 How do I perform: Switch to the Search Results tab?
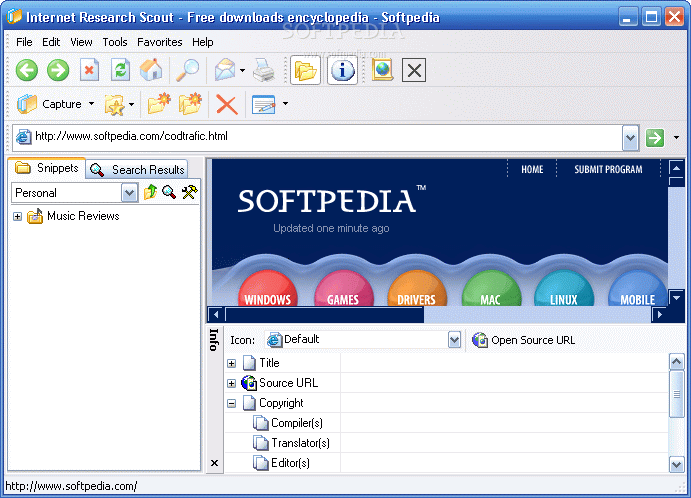(x=137, y=170)
